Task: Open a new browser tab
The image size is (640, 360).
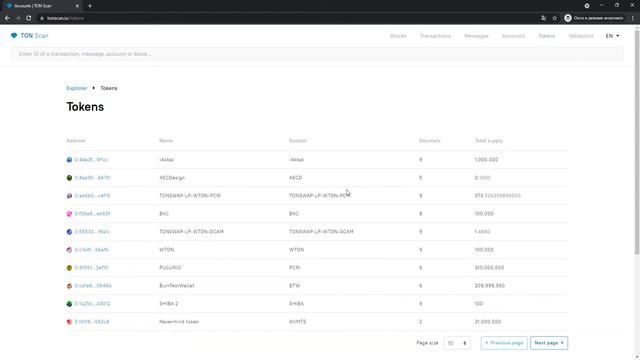Action: point(90,6)
